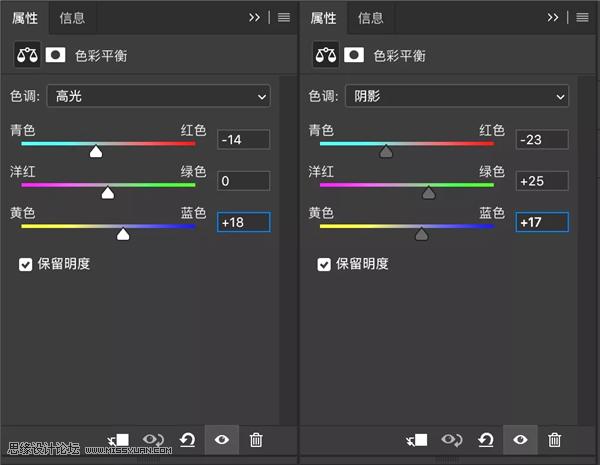Open the left panel's flyout menu
The height and width of the screenshot is (465, 600).
[x=283, y=17]
